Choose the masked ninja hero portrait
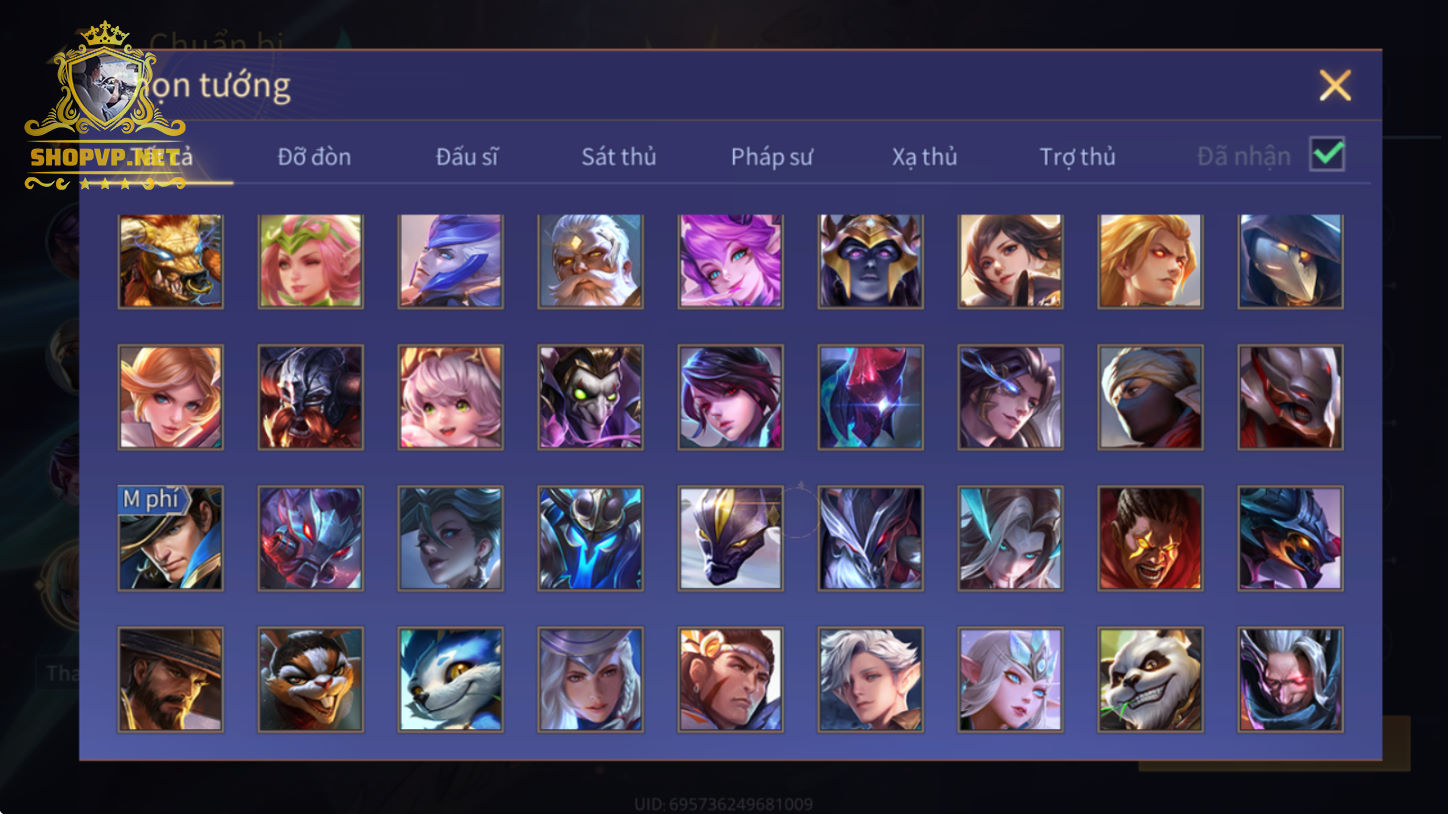The height and width of the screenshot is (814, 1448). click(1150, 397)
